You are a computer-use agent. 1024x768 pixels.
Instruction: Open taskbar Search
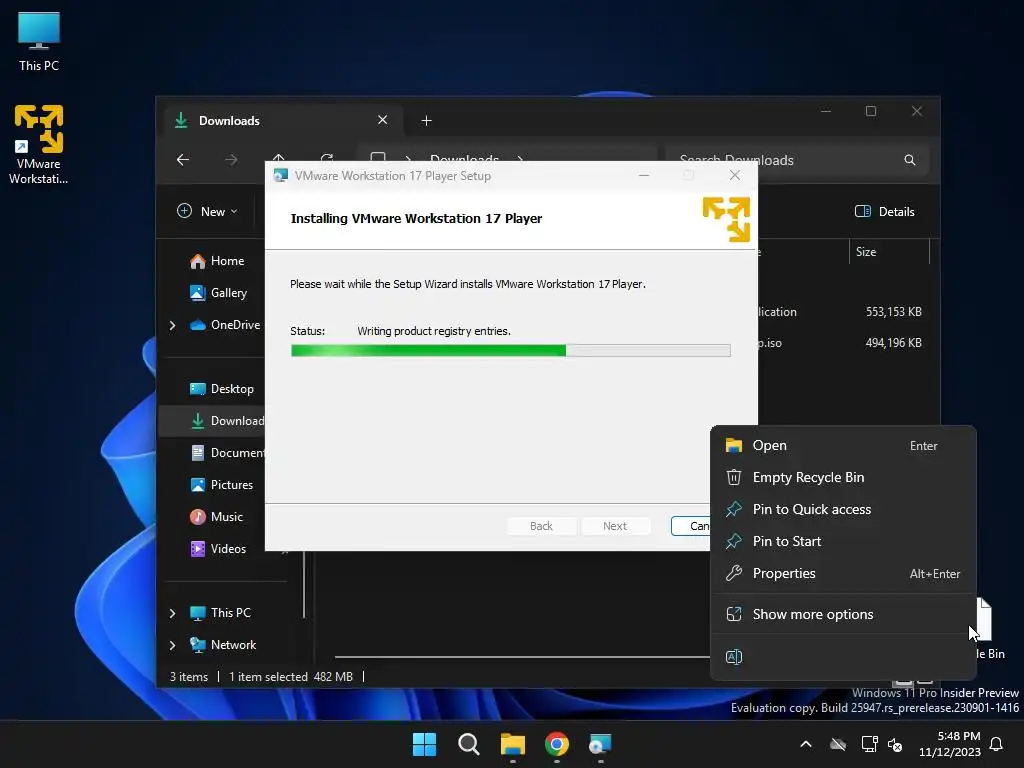[x=469, y=744]
